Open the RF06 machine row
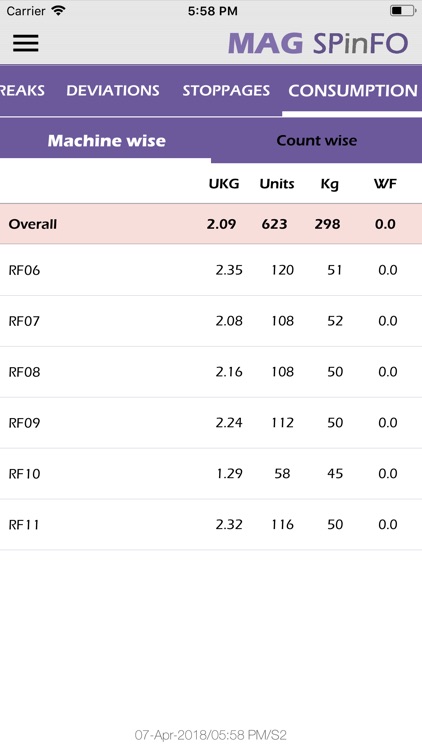This screenshot has width=422, height=750. tap(211, 270)
